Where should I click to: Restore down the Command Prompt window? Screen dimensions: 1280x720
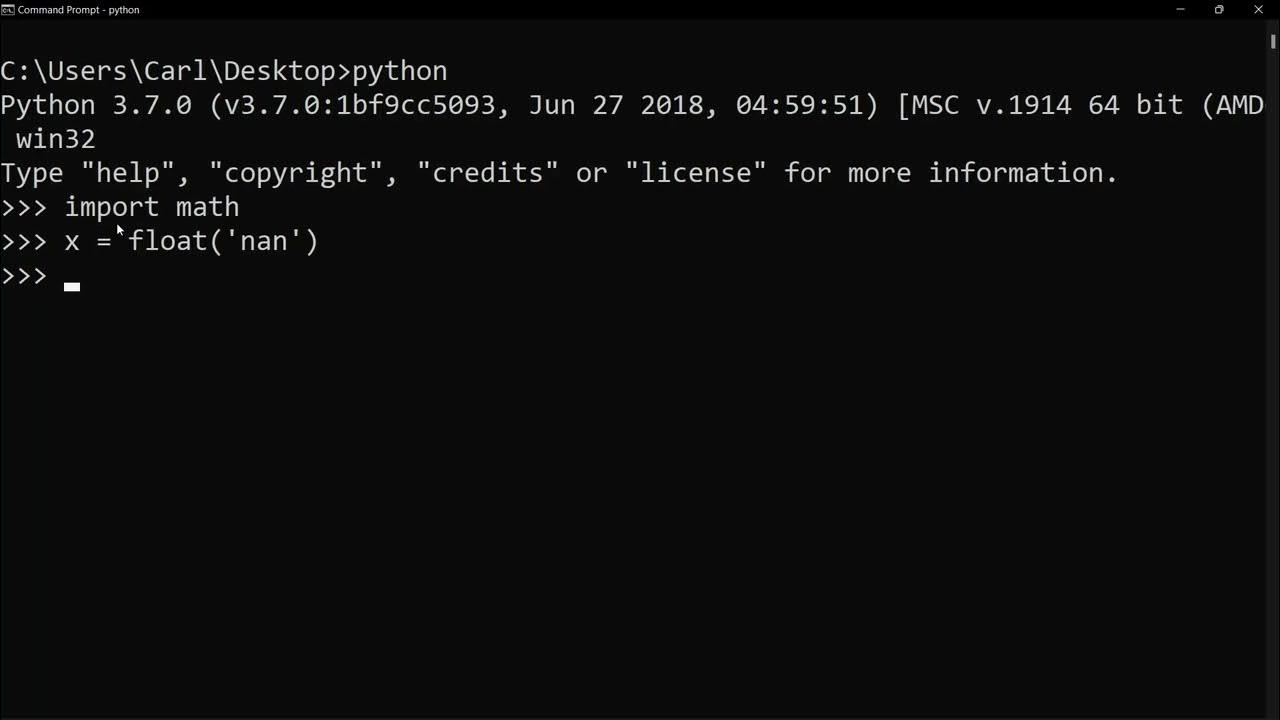tap(1219, 10)
